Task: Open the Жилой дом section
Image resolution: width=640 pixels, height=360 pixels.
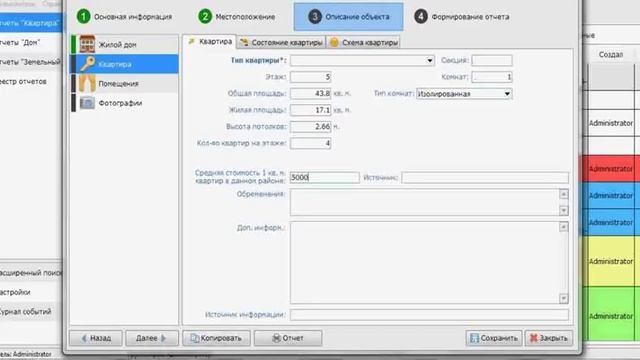Action: (x=125, y=44)
